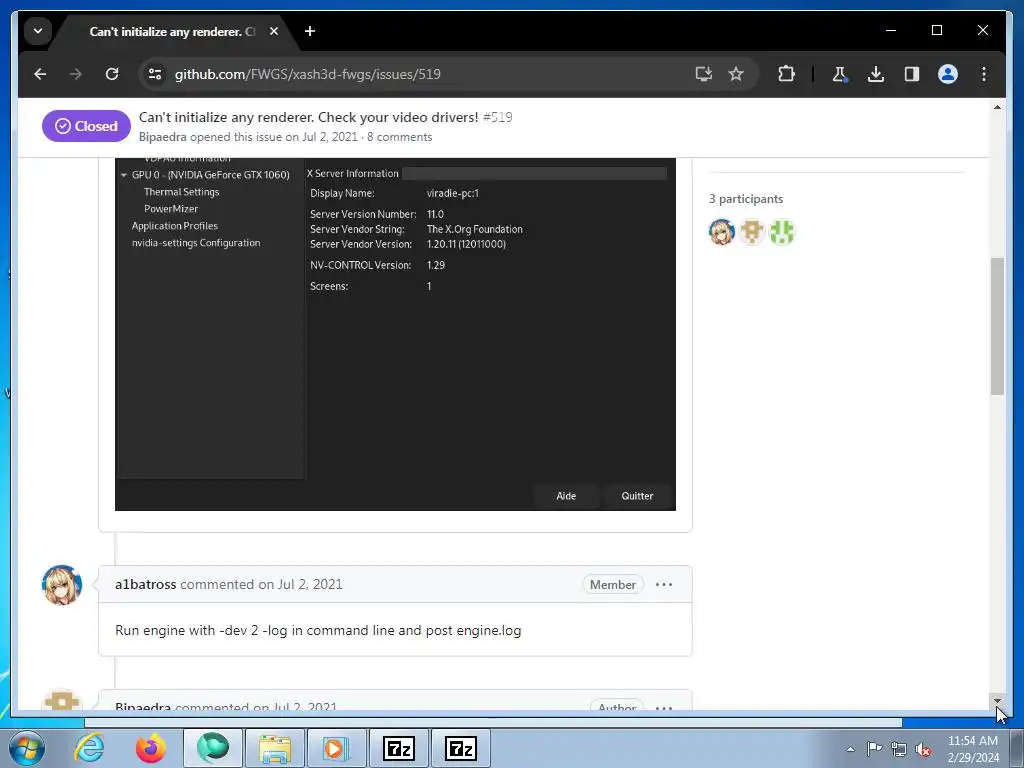The width and height of the screenshot is (1024, 768).
Task: Click the green globe browser taskbar icon
Action: tap(213, 748)
